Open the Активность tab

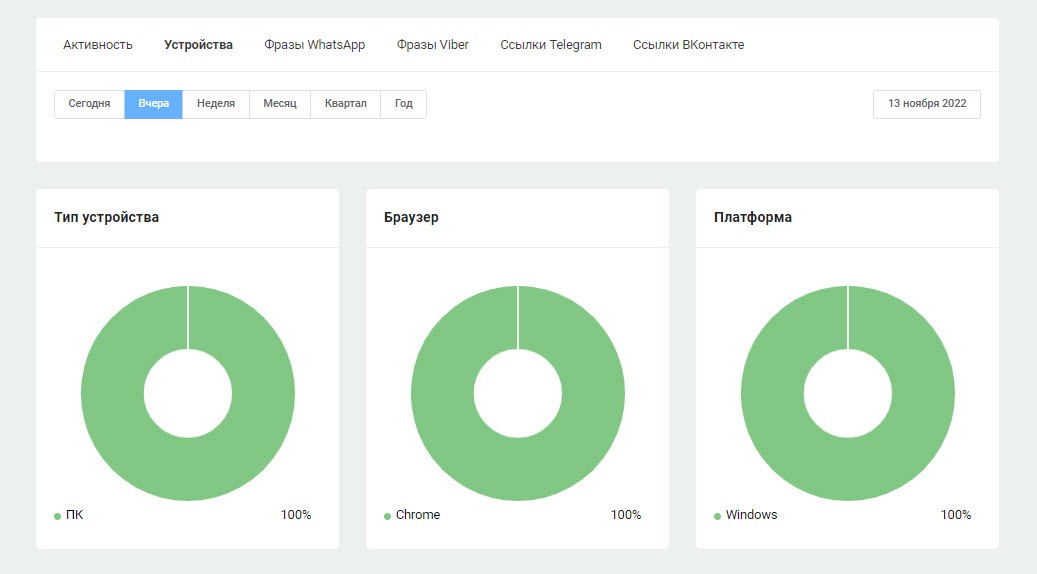[98, 45]
